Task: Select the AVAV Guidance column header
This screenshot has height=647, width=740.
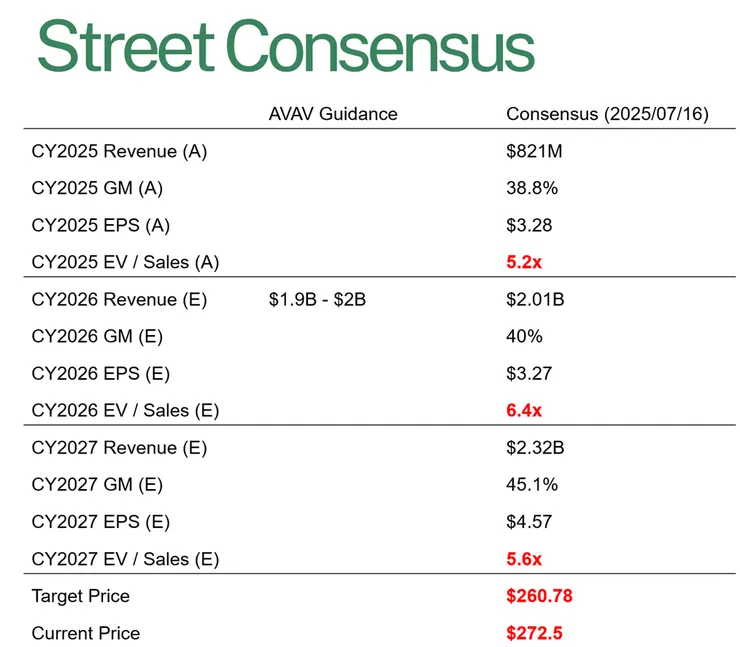Action: pos(333,114)
